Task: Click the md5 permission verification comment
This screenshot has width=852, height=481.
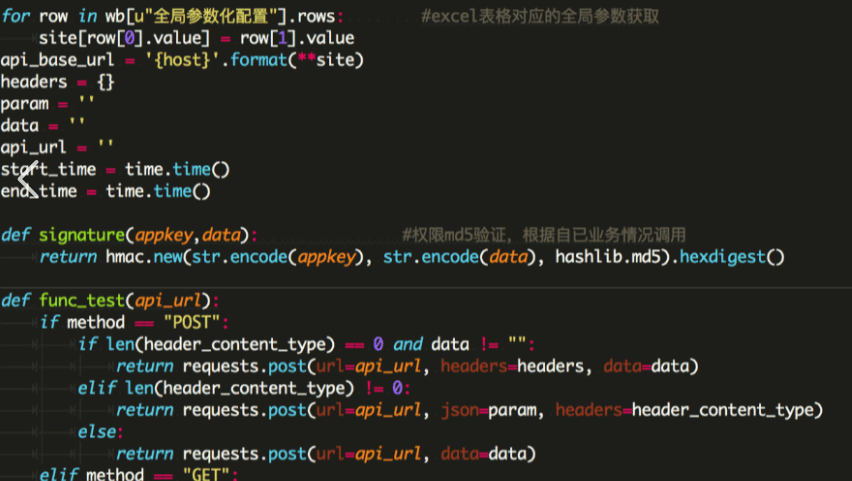Action: coord(543,235)
